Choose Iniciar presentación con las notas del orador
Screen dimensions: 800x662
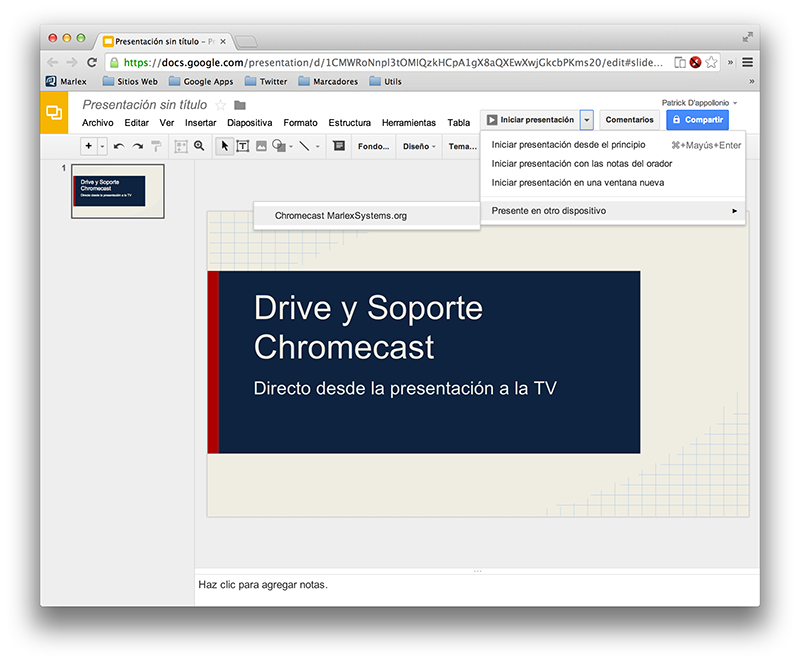(613, 164)
